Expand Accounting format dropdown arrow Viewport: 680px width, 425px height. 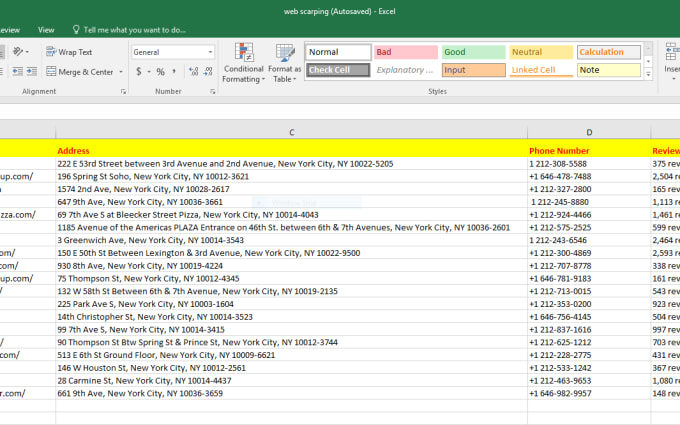pos(149,72)
